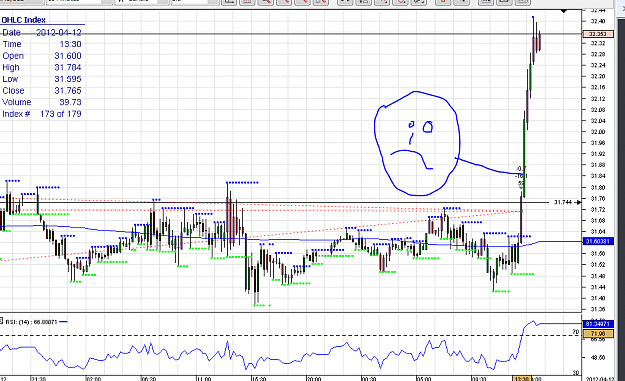This screenshot has height=381, width=625.
Task: Click the 20:00 time axis label
Action: pyautogui.click(x=314, y=379)
